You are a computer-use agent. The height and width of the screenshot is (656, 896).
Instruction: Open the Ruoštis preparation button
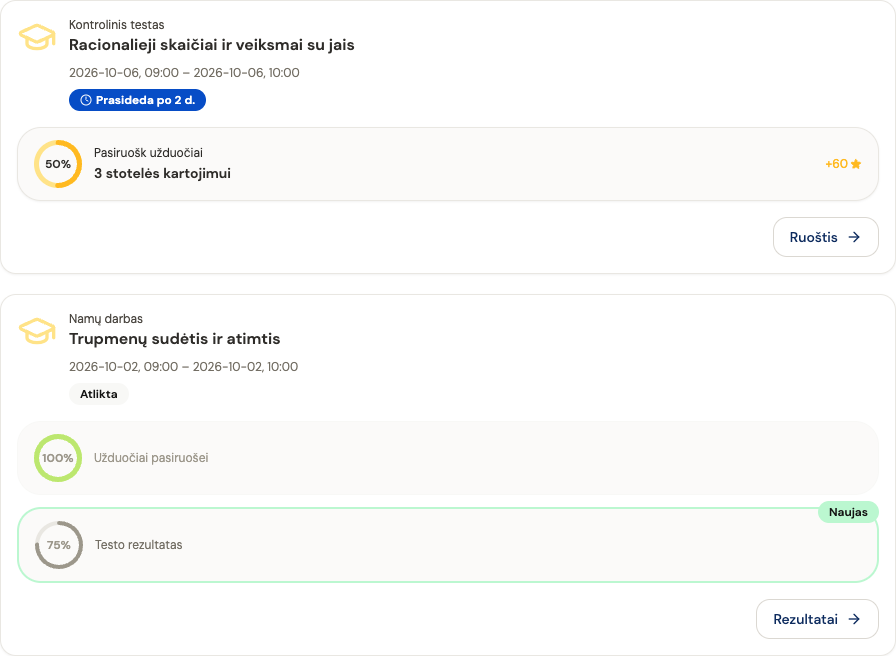(826, 237)
